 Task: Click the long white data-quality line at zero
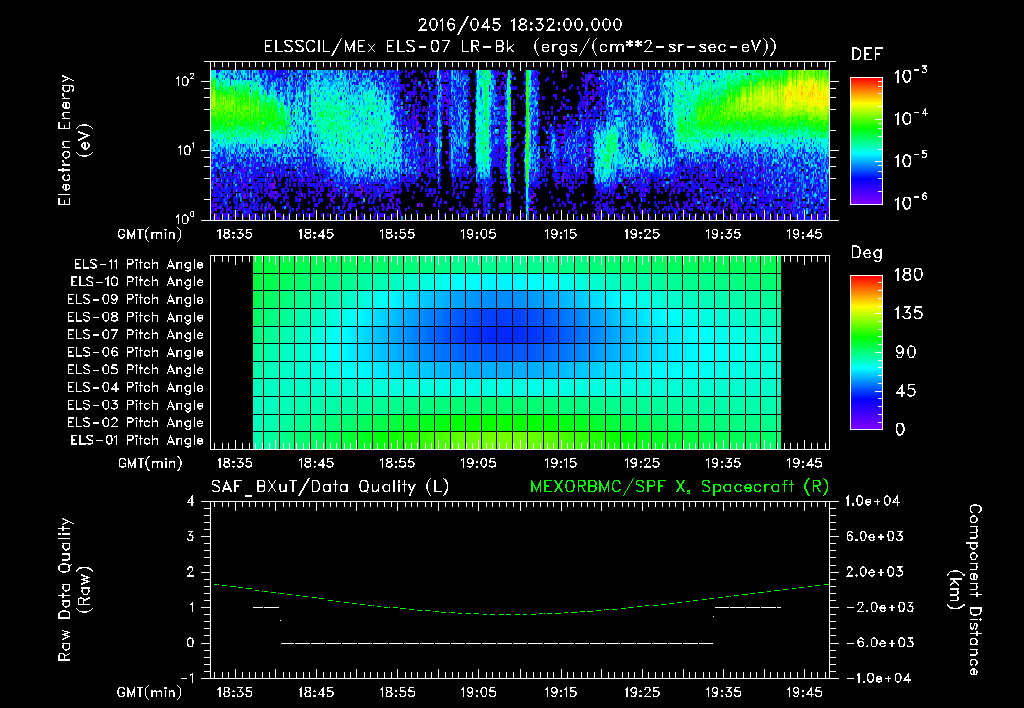pyautogui.click(x=497, y=643)
